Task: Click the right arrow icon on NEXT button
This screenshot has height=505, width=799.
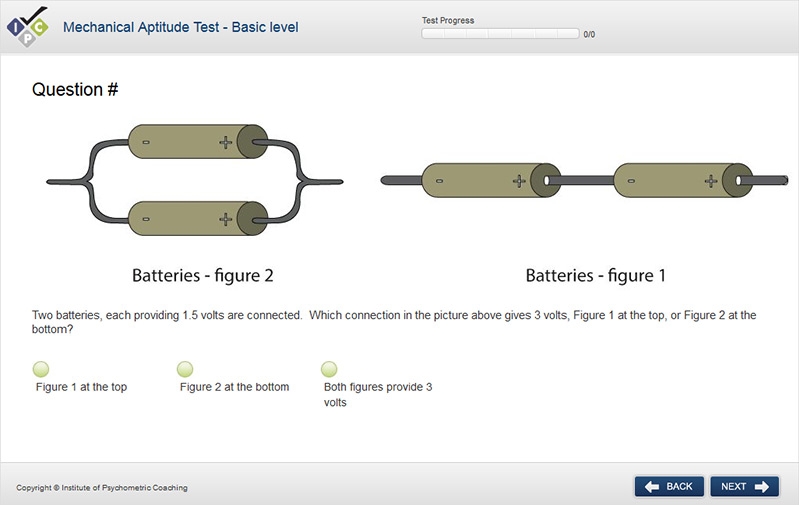Action: pyautogui.click(x=761, y=487)
